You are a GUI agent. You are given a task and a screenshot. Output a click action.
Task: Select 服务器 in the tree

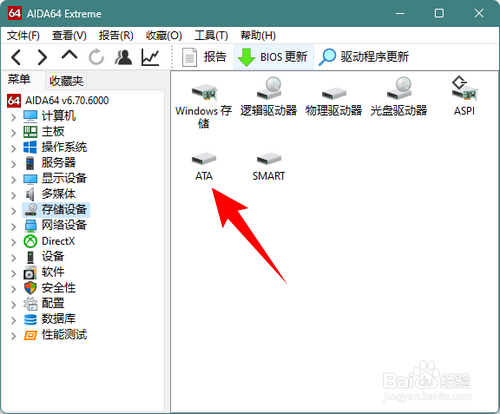(x=49, y=163)
